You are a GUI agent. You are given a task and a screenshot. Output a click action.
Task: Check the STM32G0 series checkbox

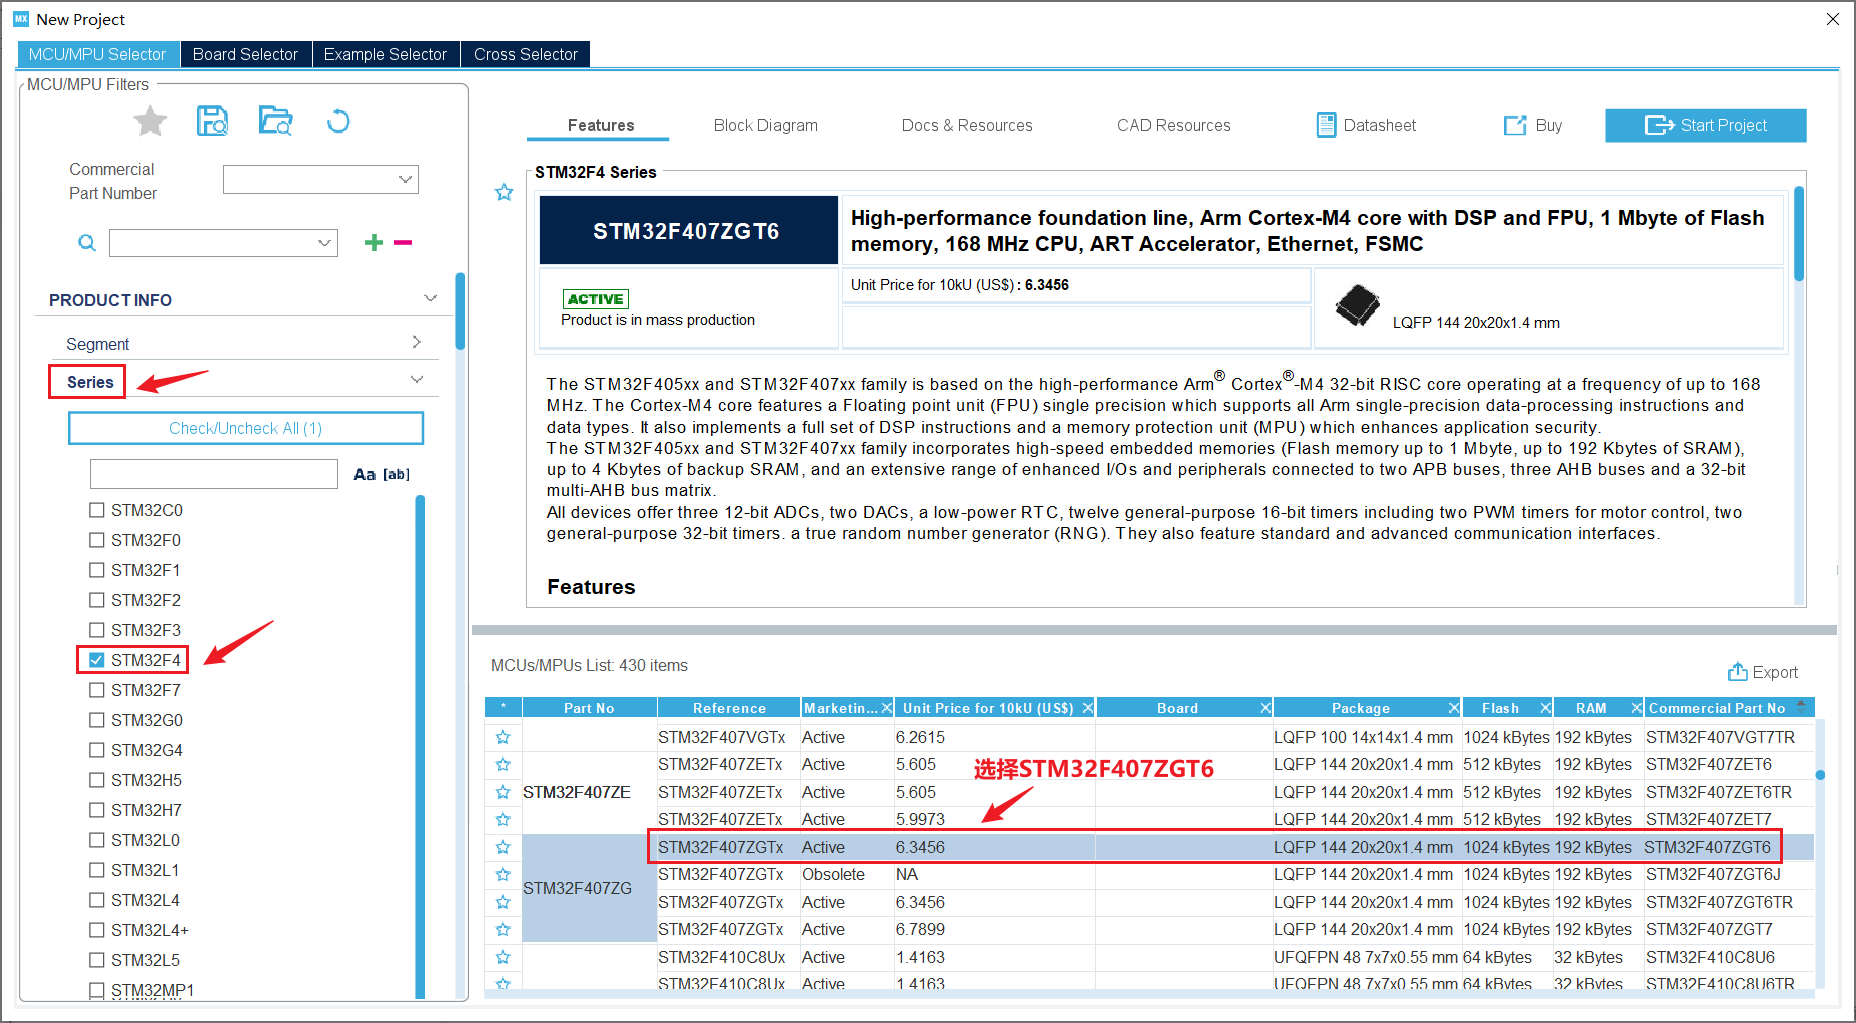[97, 720]
